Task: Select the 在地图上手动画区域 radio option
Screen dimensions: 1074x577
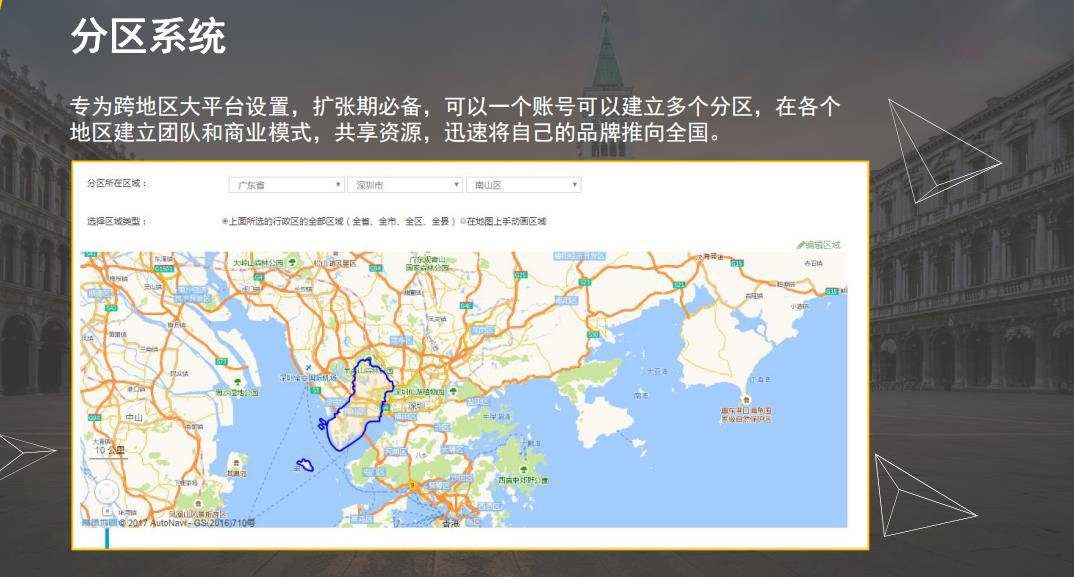Action: tap(463, 221)
